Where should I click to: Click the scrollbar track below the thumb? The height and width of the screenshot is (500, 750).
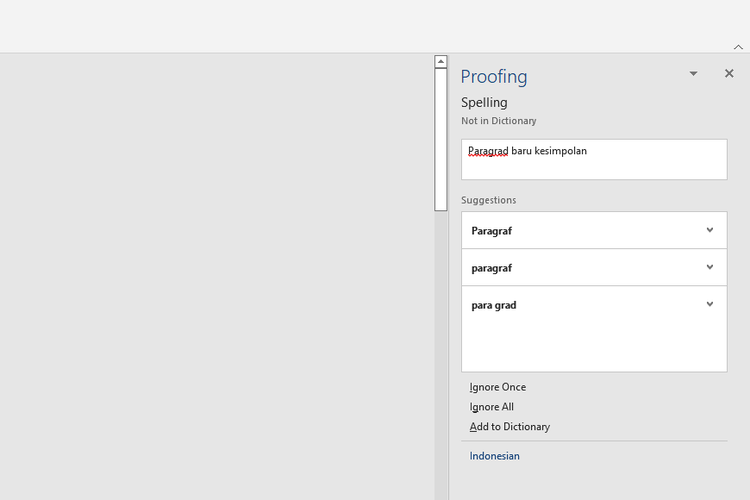441,354
